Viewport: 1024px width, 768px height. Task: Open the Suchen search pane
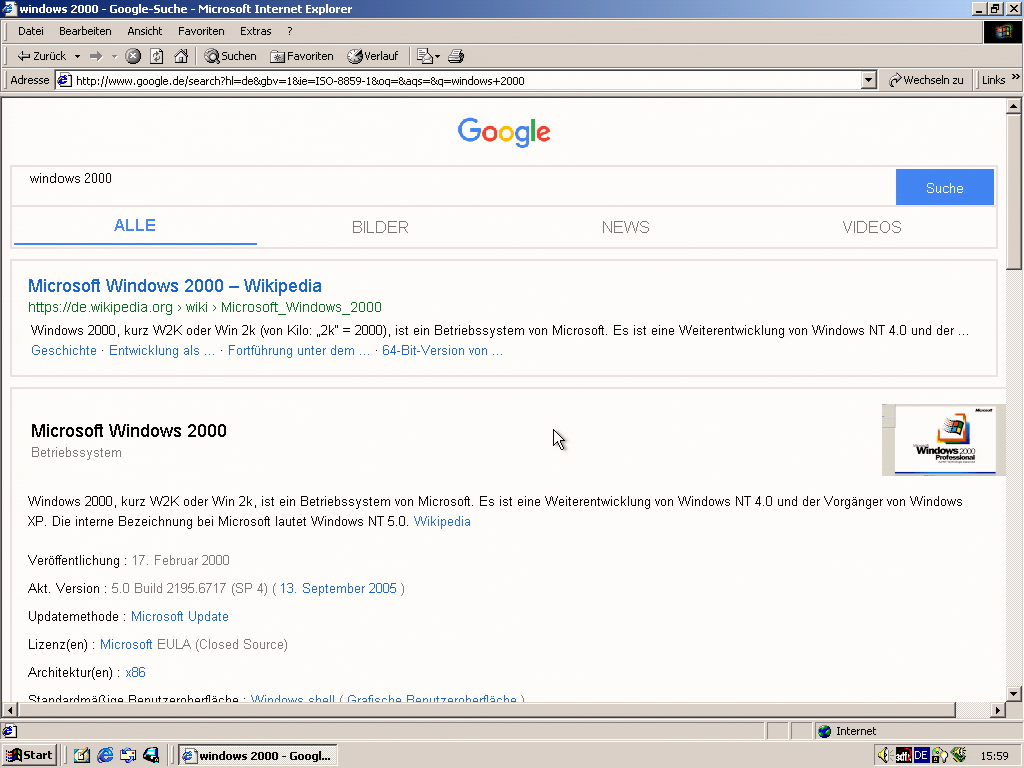(231, 56)
